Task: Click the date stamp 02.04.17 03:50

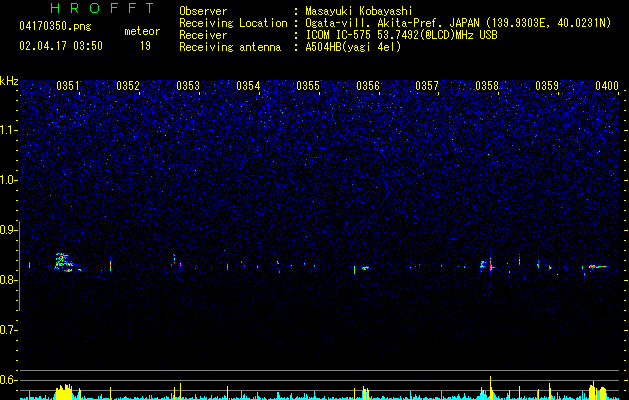Action: pos(61,46)
